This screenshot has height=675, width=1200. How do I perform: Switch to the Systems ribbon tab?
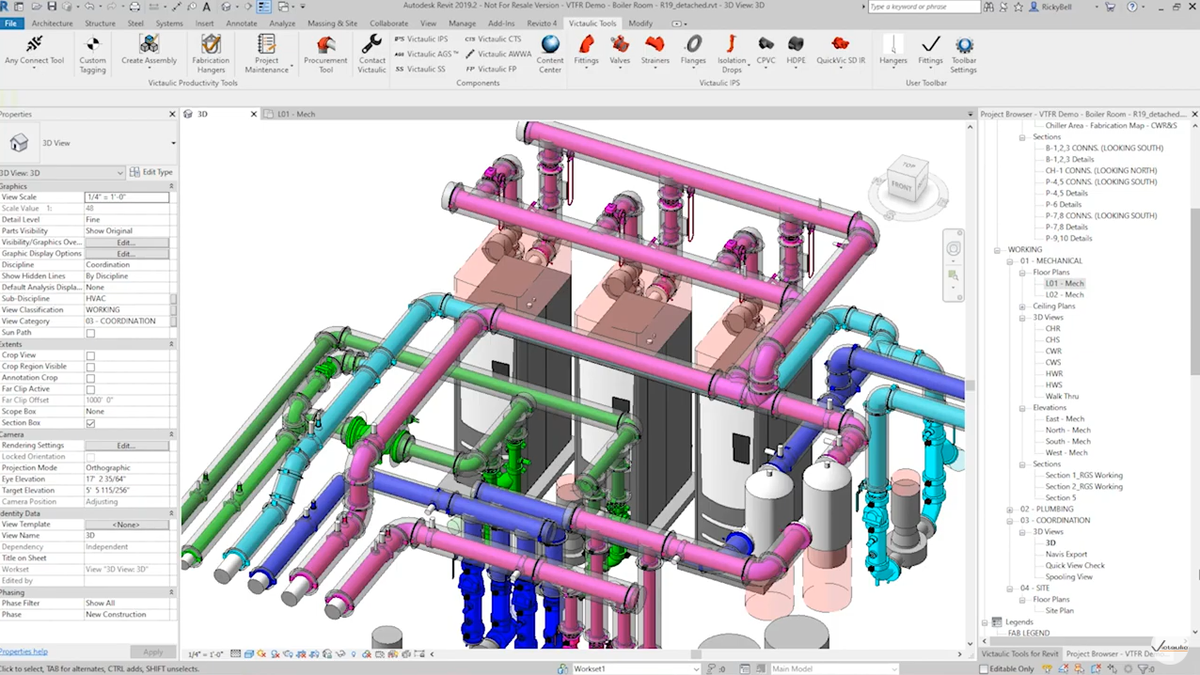[168, 22]
